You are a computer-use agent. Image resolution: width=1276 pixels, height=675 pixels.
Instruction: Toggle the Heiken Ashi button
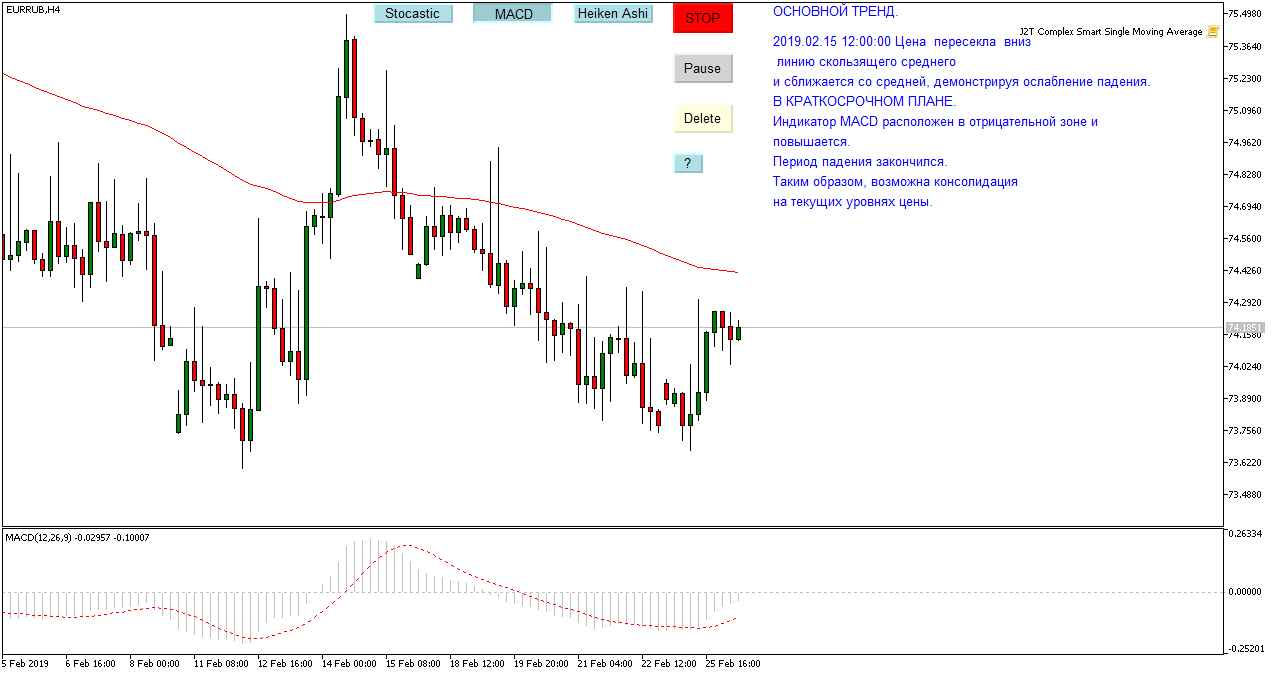[613, 14]
